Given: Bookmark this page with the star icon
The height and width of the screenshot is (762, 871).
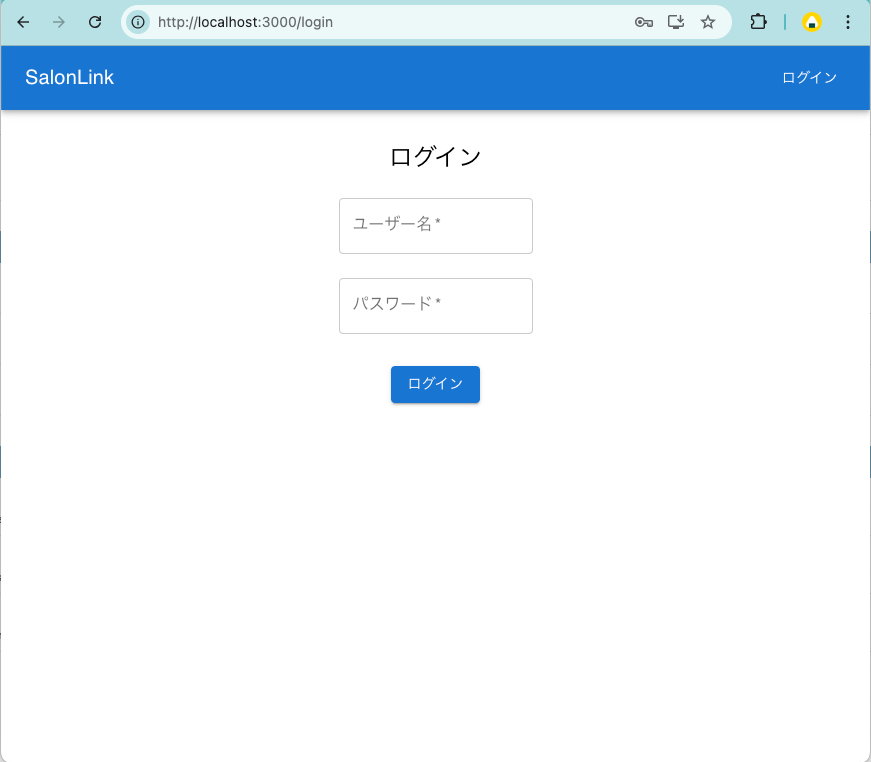Looking at the screenshot, I should pos(708,22).
